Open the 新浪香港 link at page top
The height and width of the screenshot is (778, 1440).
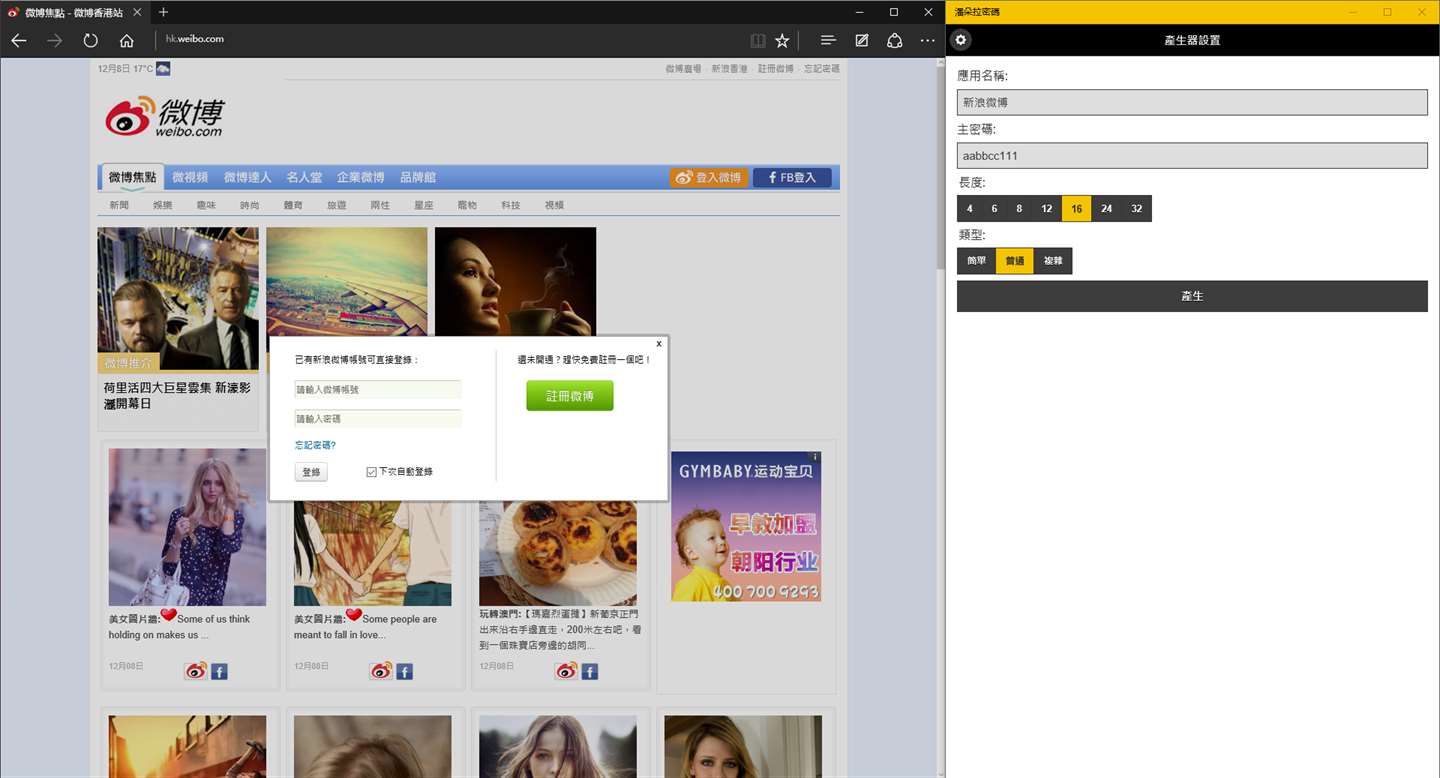click(x=729, y=69)
